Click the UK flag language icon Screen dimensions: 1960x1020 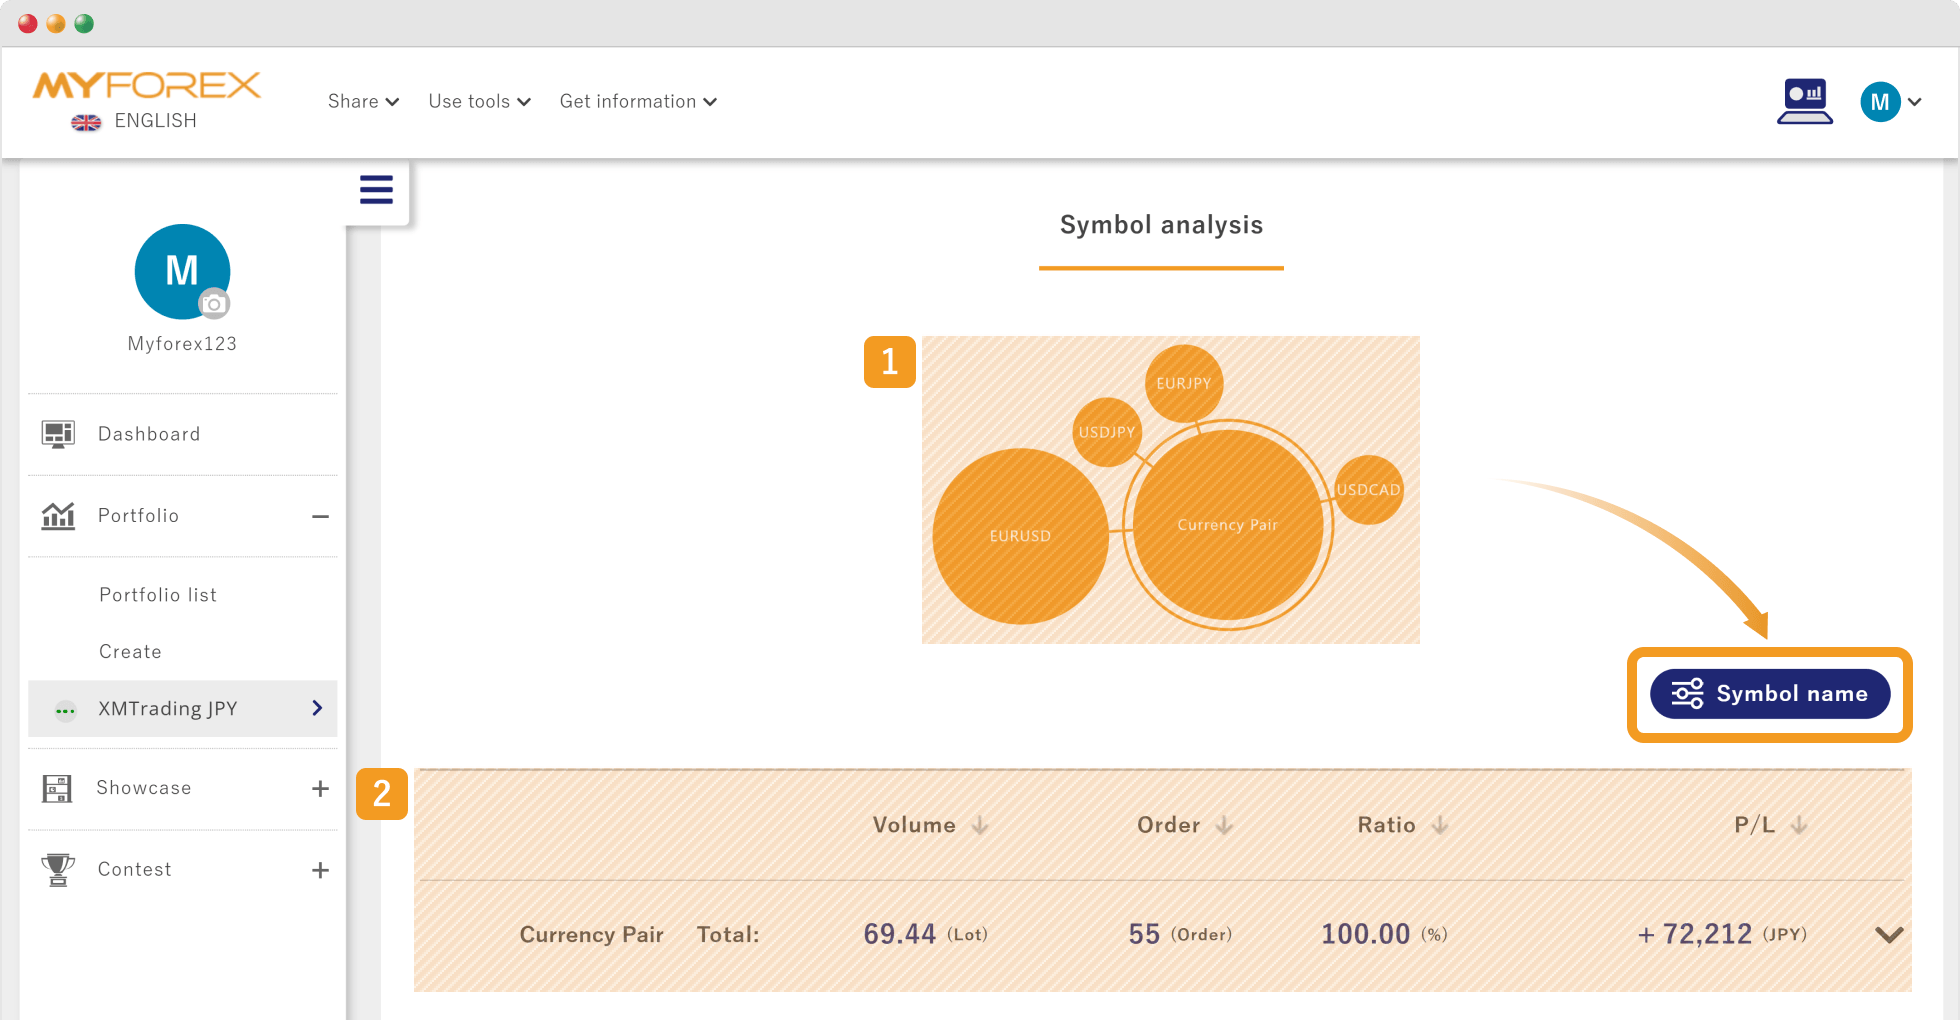pyautogui.click(x=86, y=122)
